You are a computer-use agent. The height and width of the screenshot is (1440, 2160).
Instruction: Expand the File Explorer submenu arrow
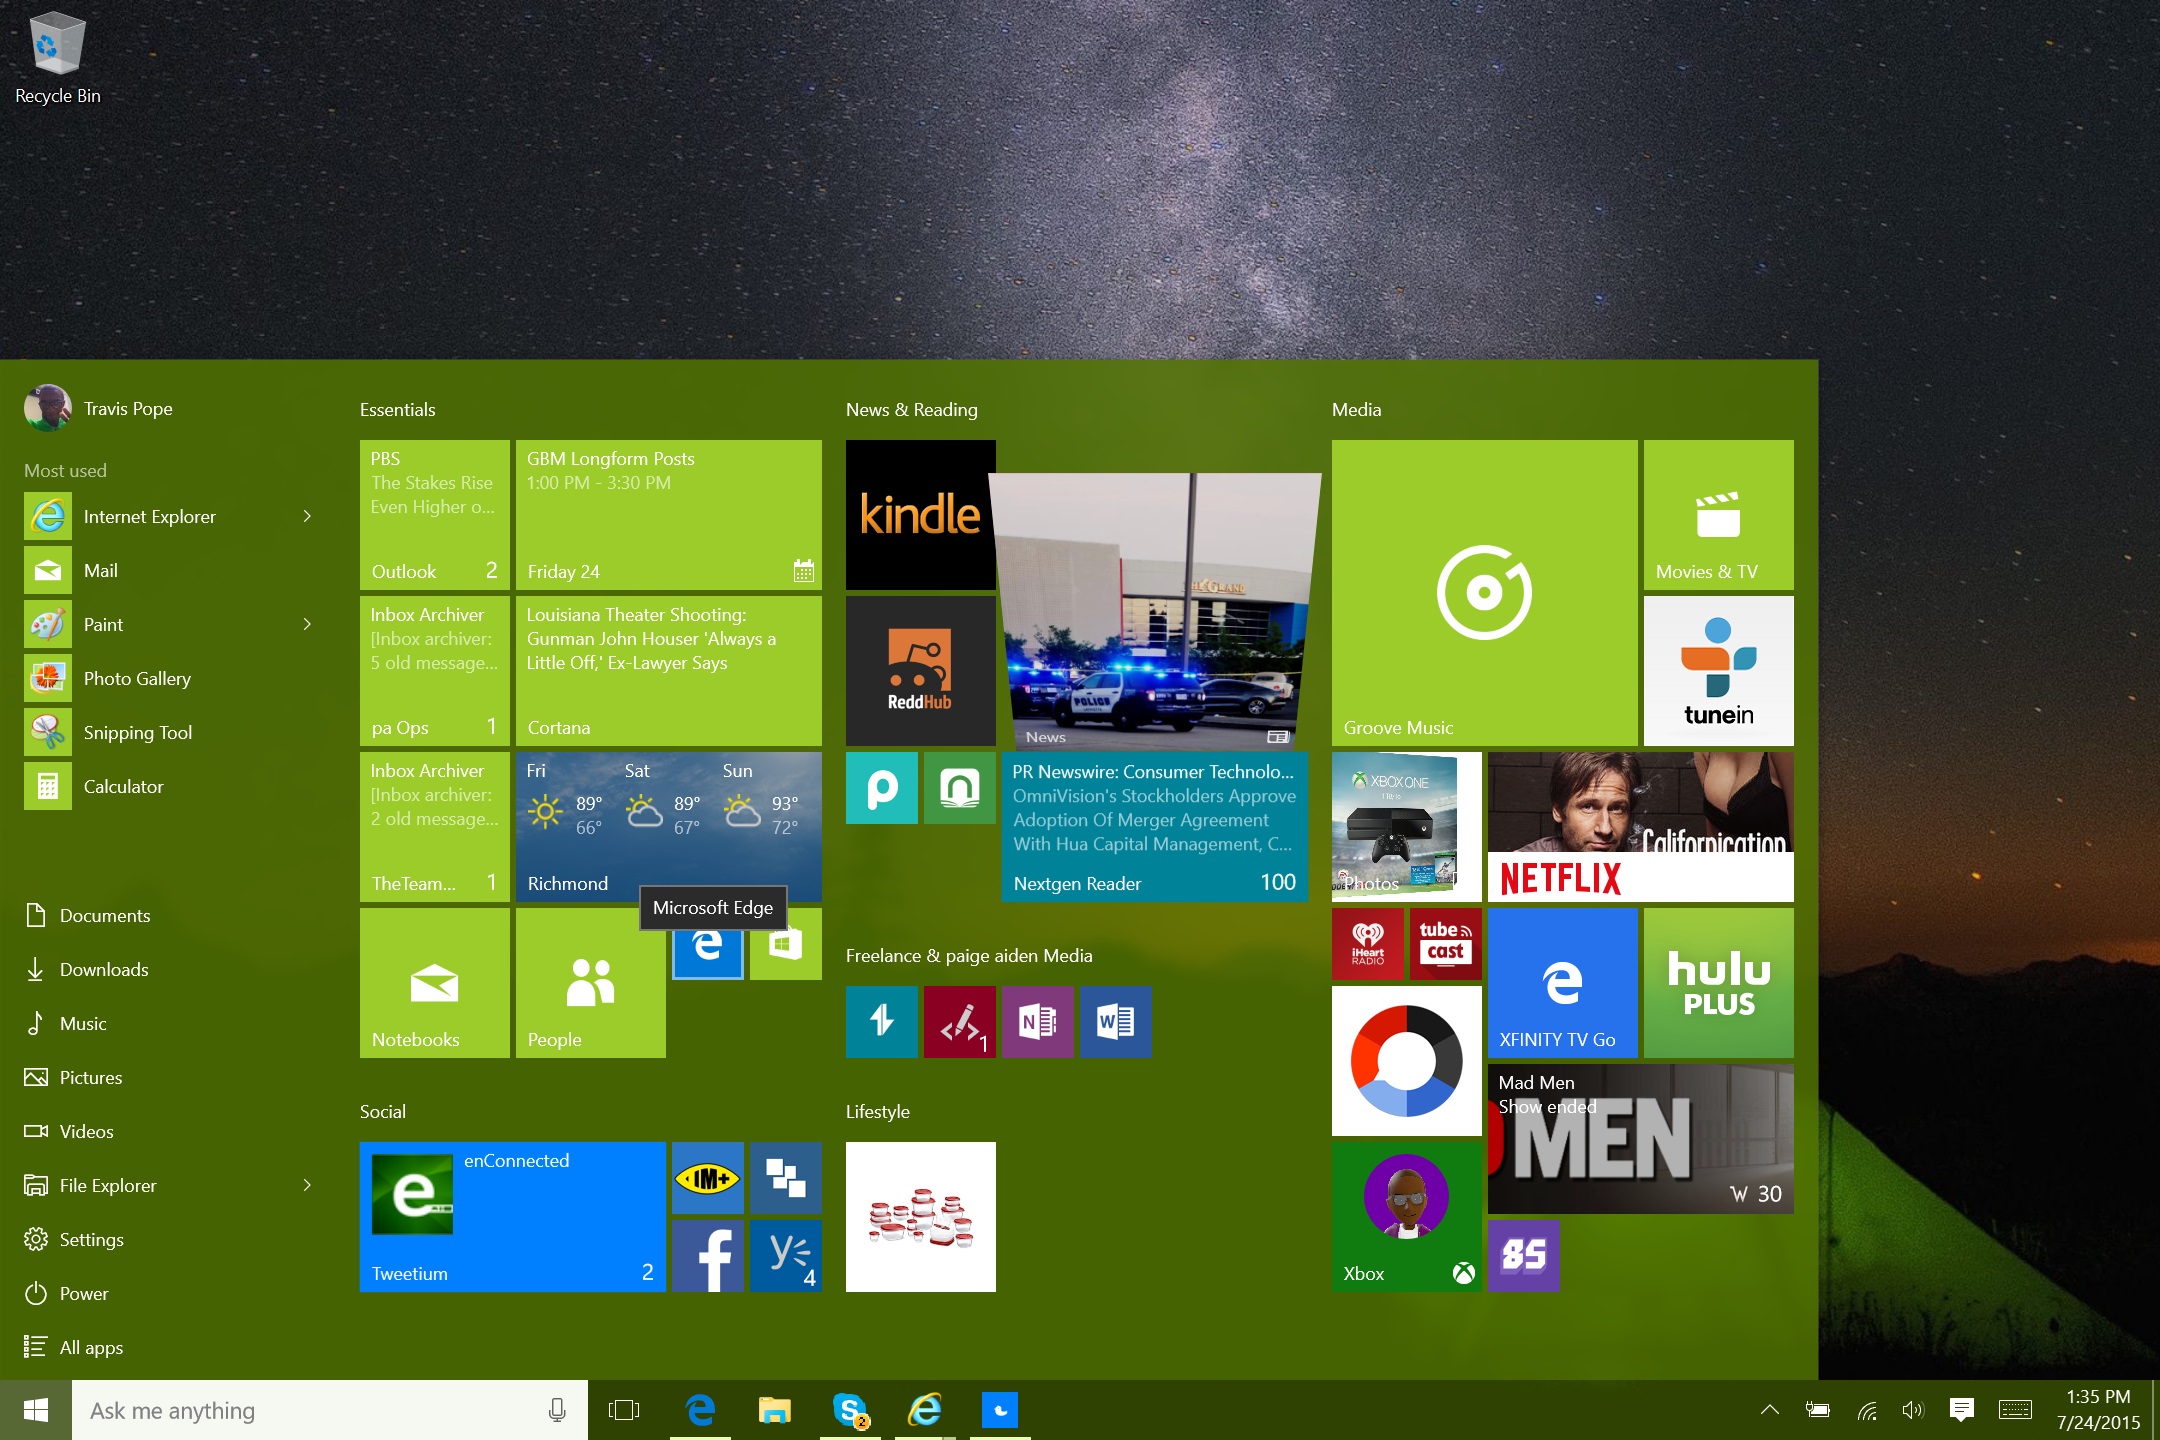(307, 1185)
